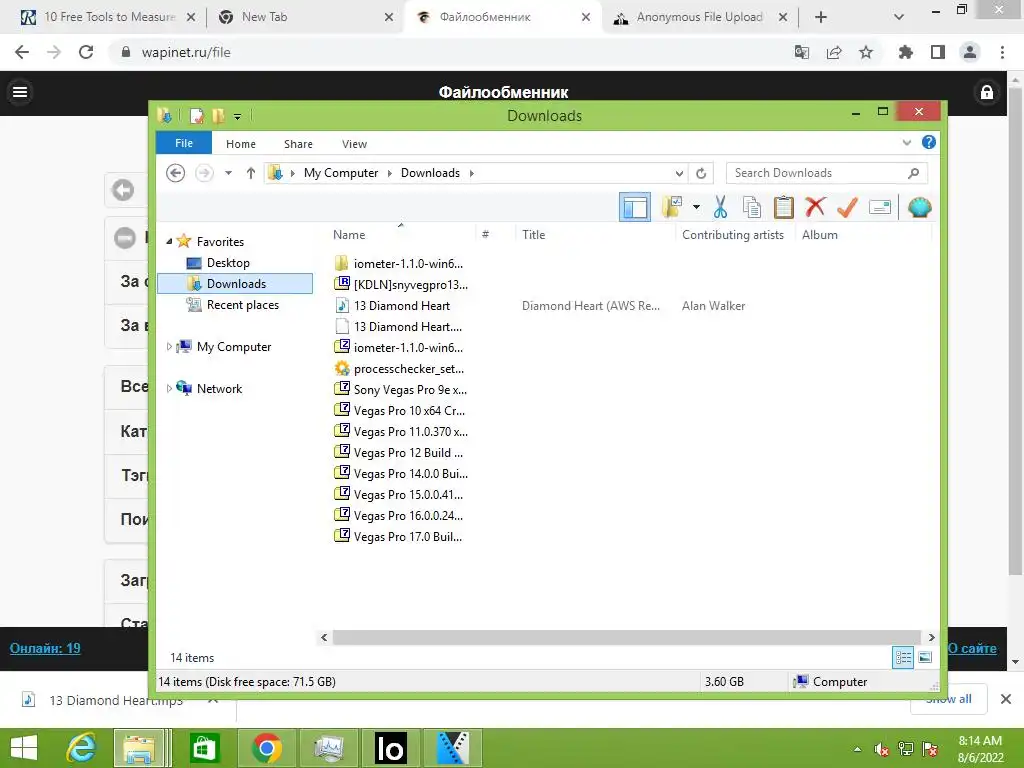1024x768 pixels.
Task: Expand Network in navigation pane
Action: click(169, 389)
